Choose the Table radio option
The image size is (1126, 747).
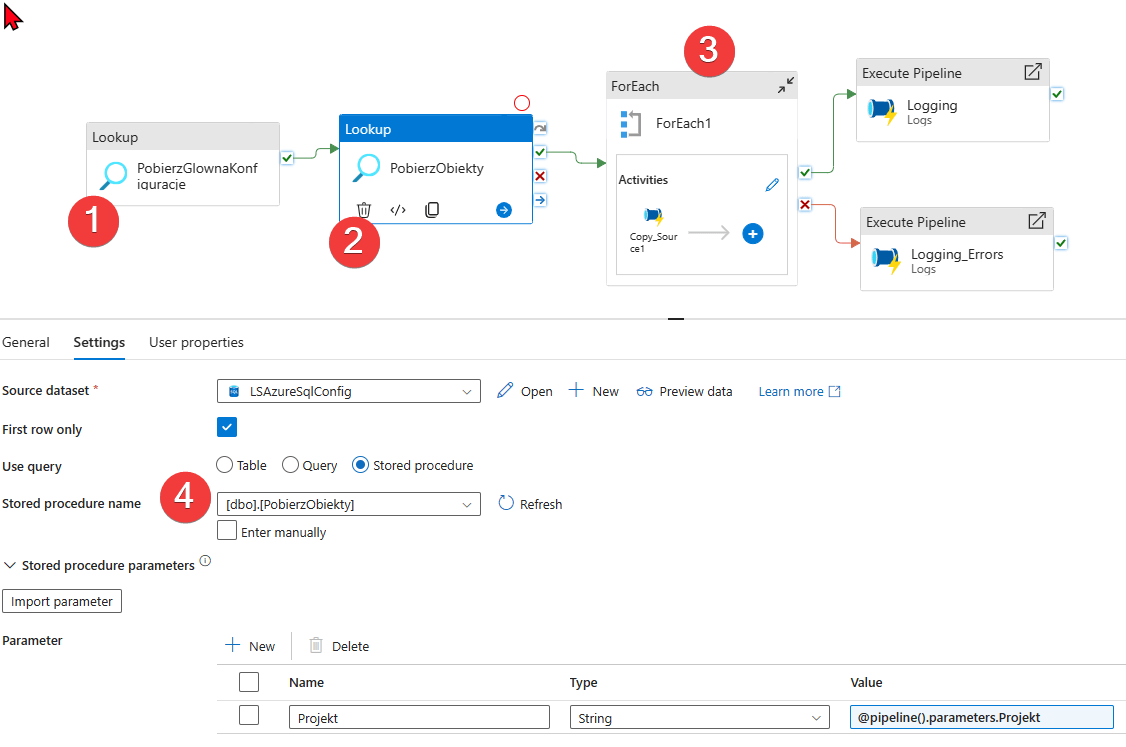tap(225, 465)
